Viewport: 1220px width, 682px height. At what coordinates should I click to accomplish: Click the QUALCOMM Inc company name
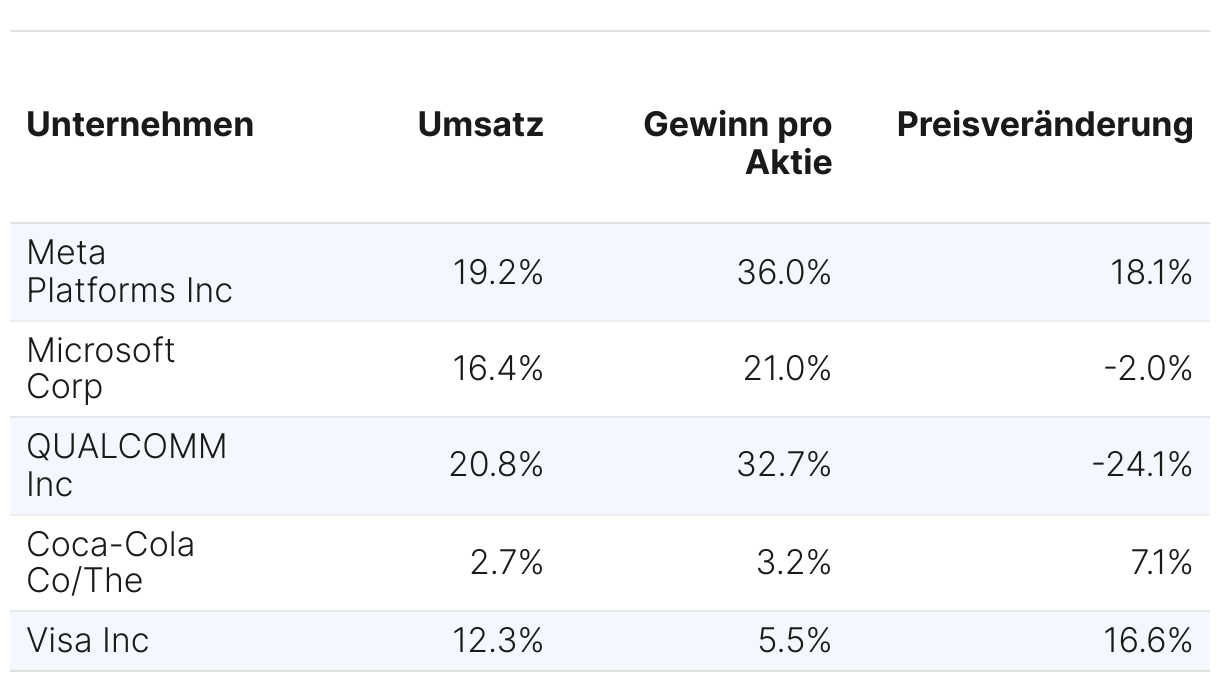coord(127,465)
